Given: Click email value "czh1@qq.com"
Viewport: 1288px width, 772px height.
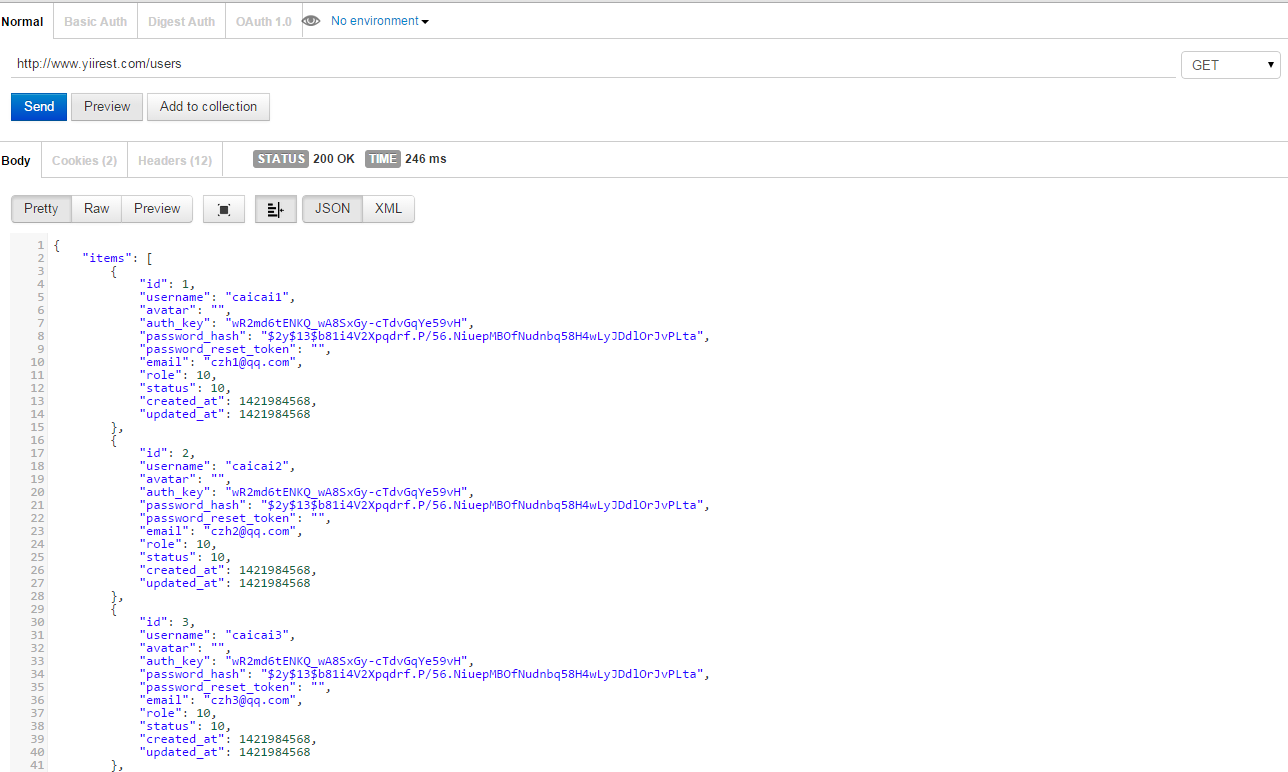Looking at the screenshot, I should (x=250, y=362).
